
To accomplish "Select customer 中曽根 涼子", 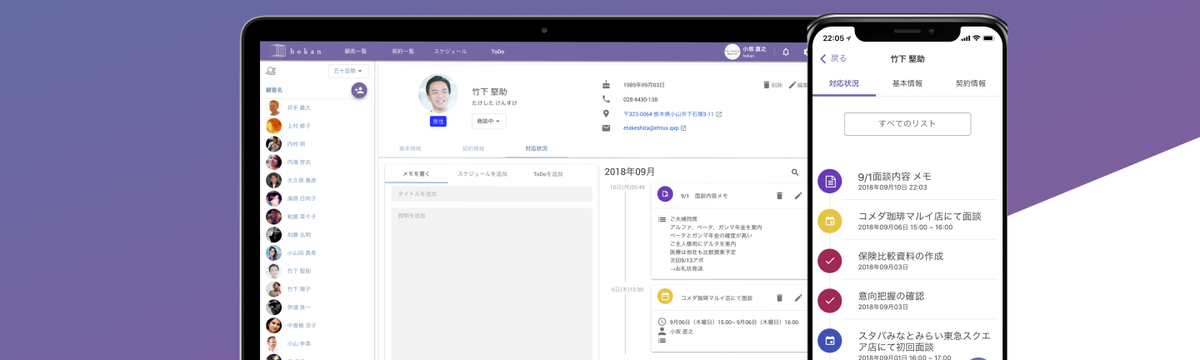I will [x=290, y=325].
